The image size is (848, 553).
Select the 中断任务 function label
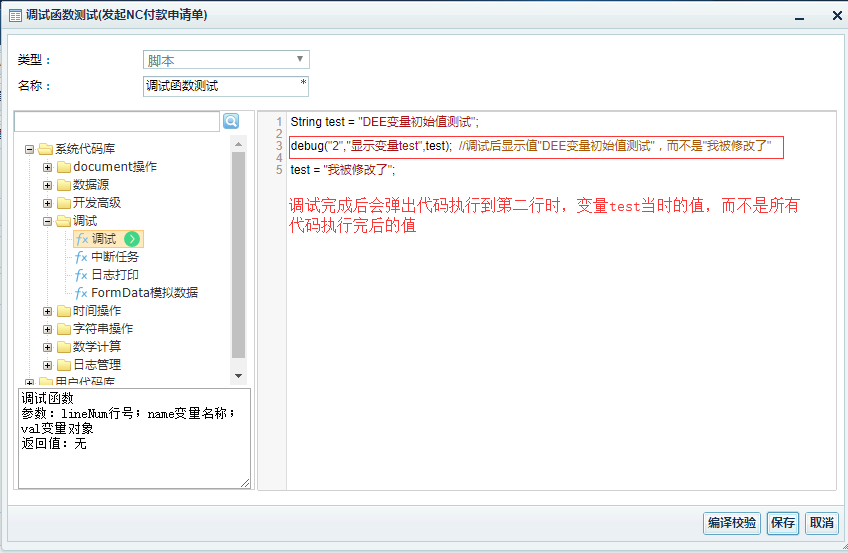[x=115, y=257]
